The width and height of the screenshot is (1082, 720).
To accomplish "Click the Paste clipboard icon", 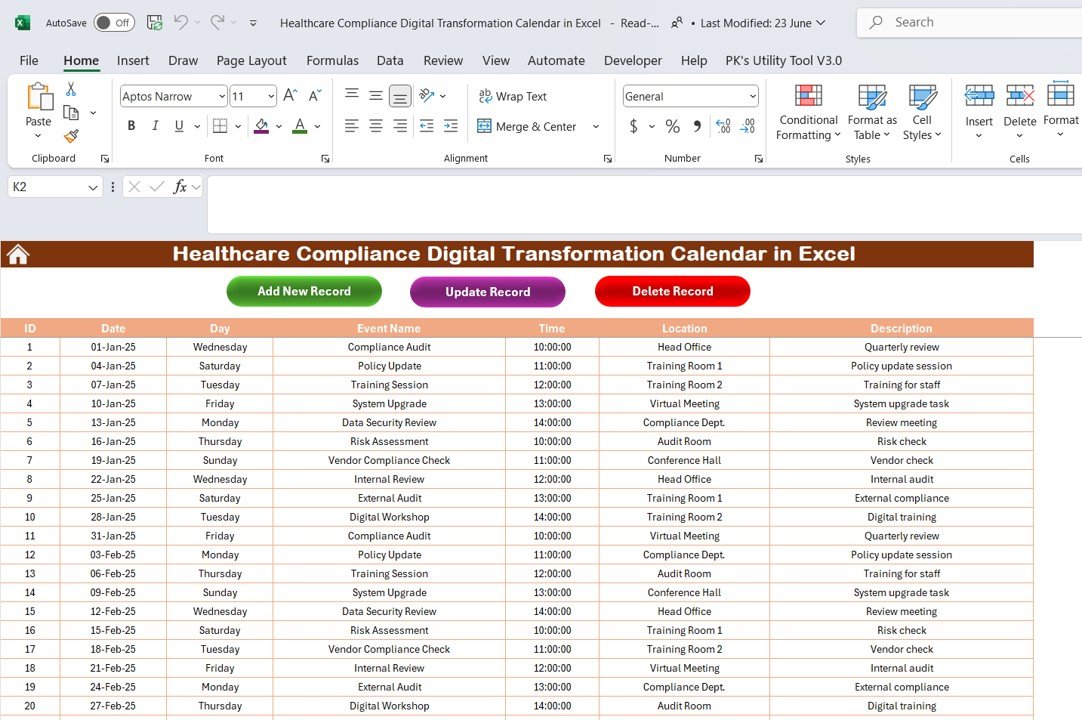I will tap(39, 96).
